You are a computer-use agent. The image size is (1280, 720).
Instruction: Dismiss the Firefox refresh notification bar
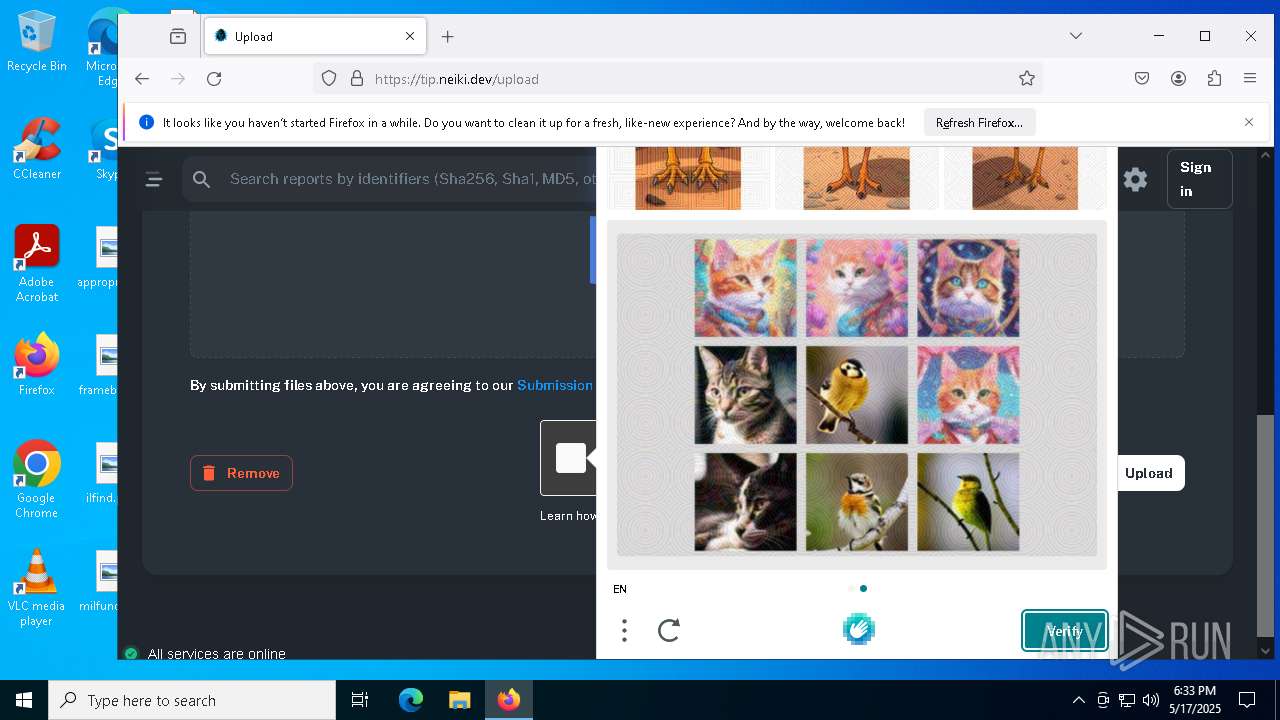[x=1249, y=122]
